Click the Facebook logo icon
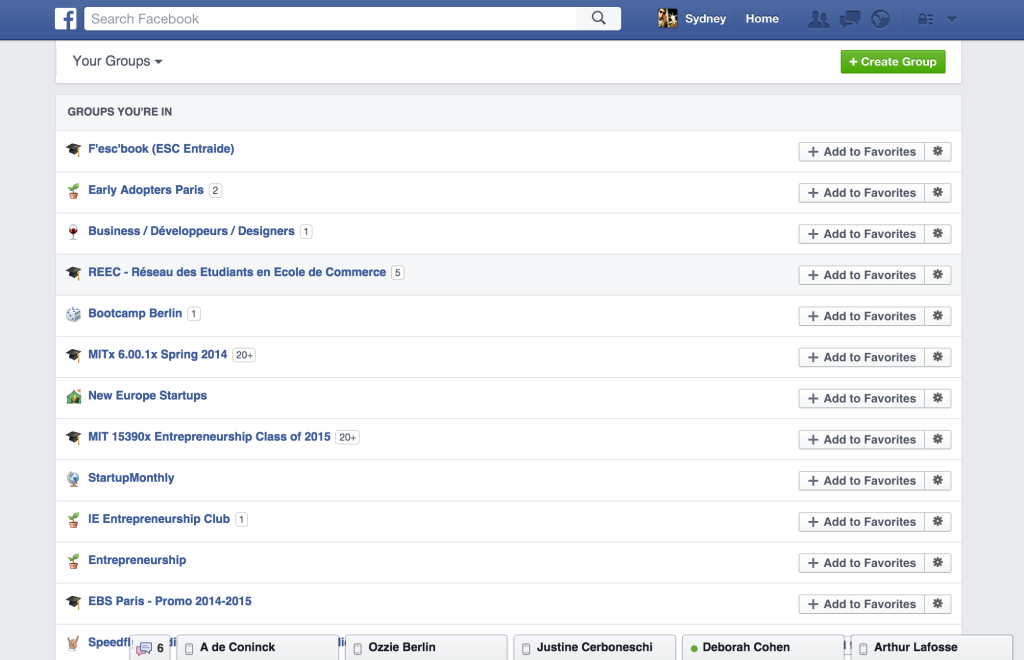 [65, 18]
